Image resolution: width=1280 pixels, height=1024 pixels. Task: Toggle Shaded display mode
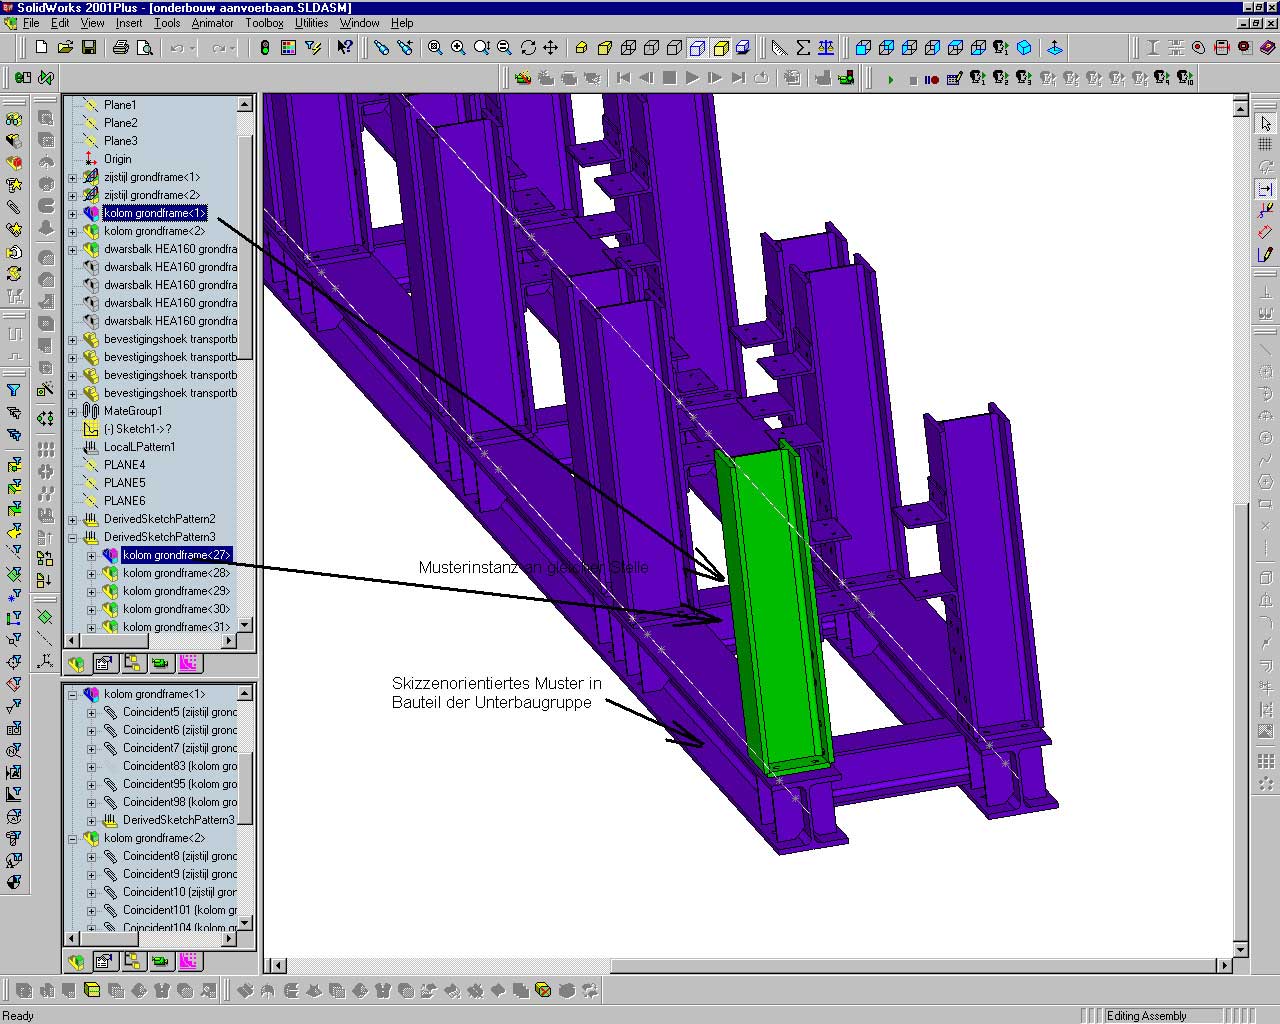pyautogui.click(x=720, y=47)
